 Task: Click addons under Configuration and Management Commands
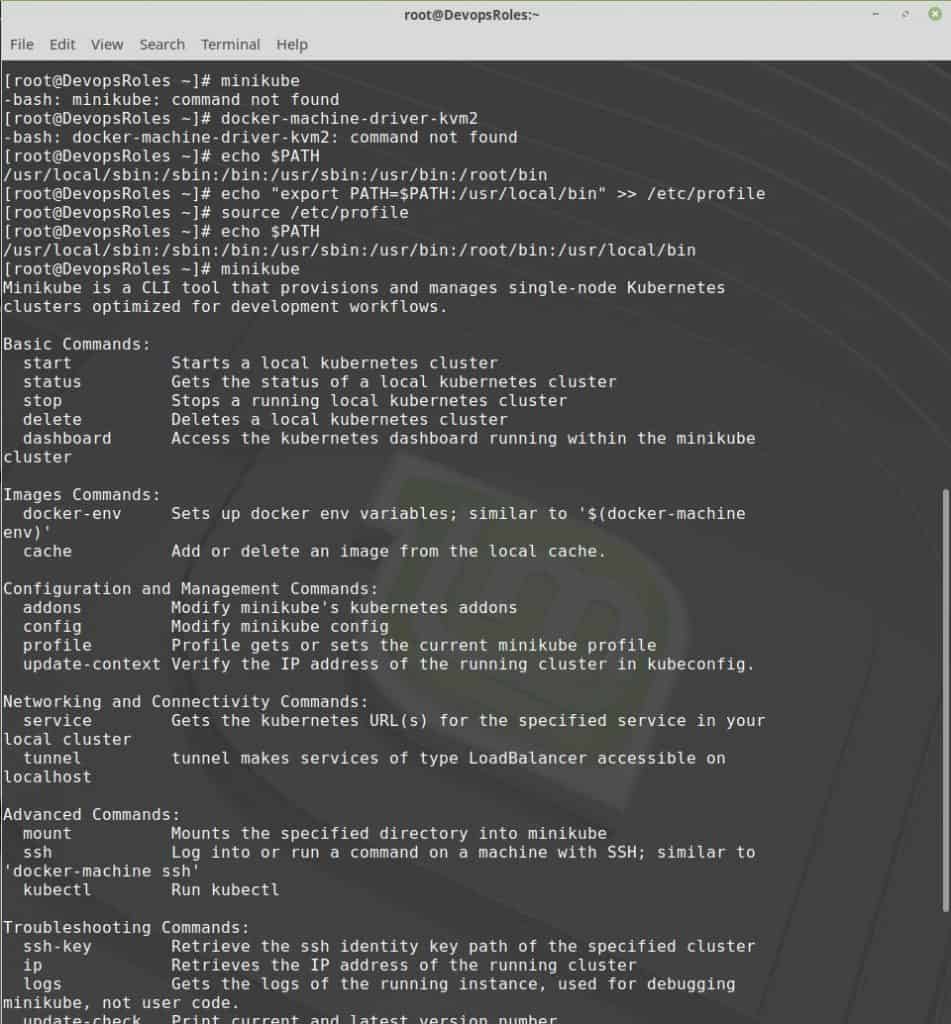click(52, 607)
